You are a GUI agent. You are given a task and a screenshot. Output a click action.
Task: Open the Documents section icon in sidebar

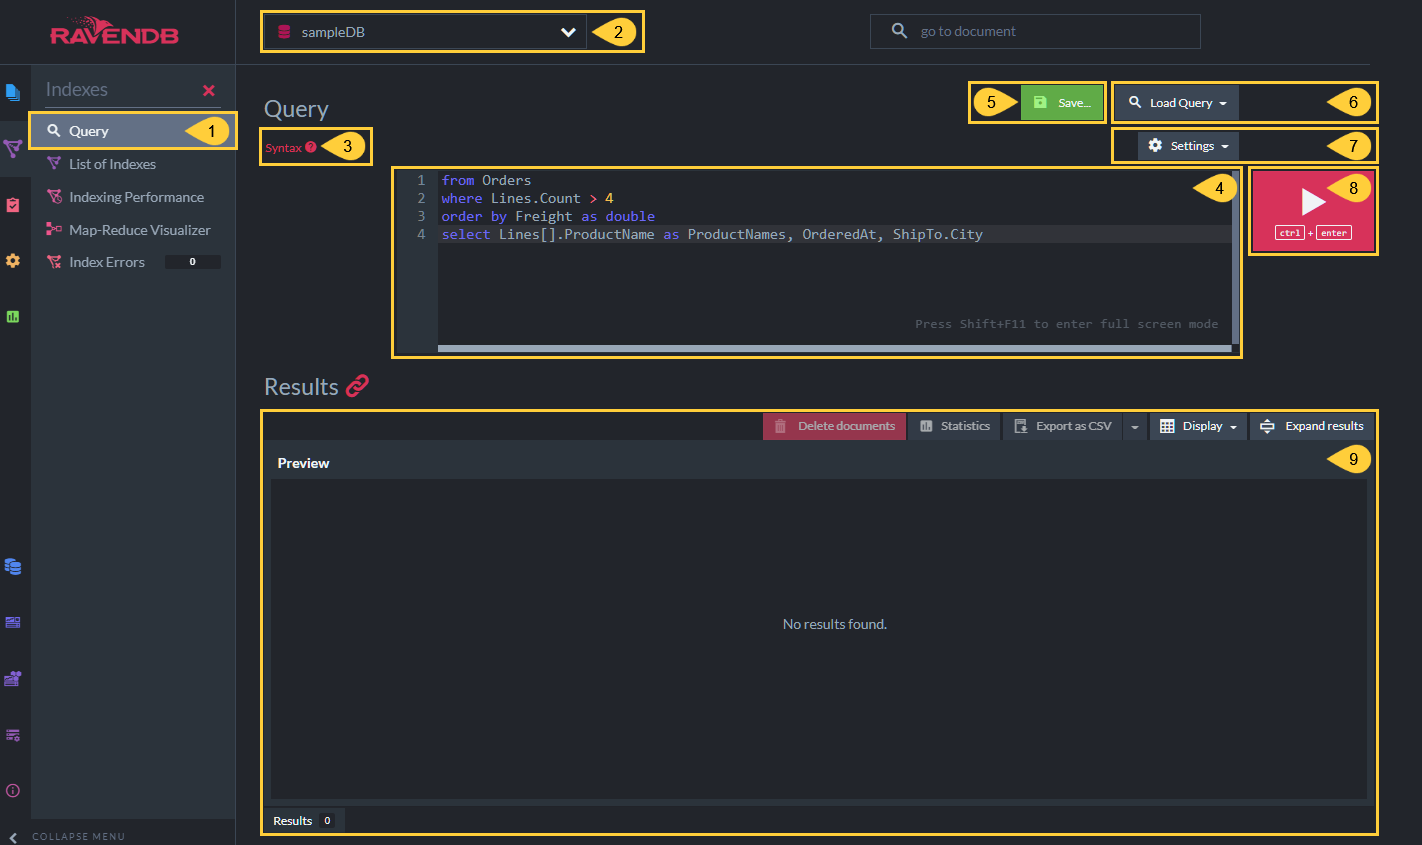[13, 93]
